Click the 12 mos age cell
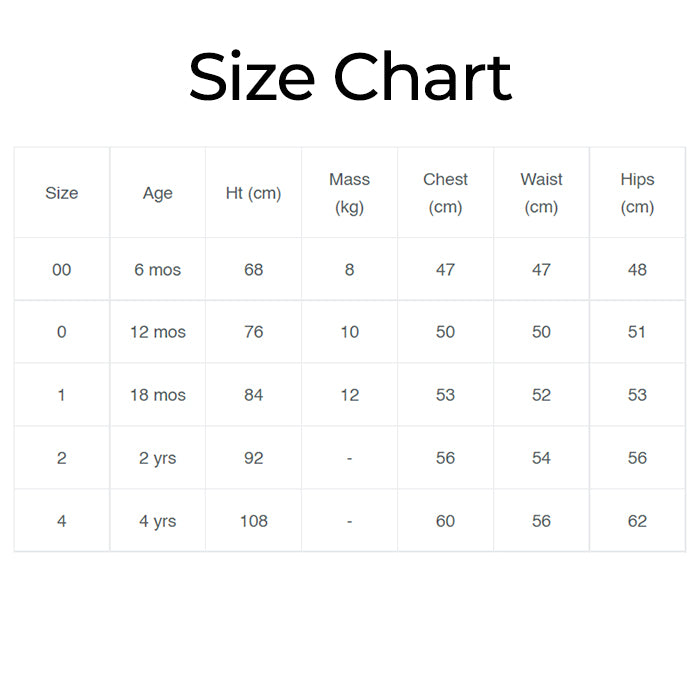The image size is (700, 700). [x=158, y=332]
